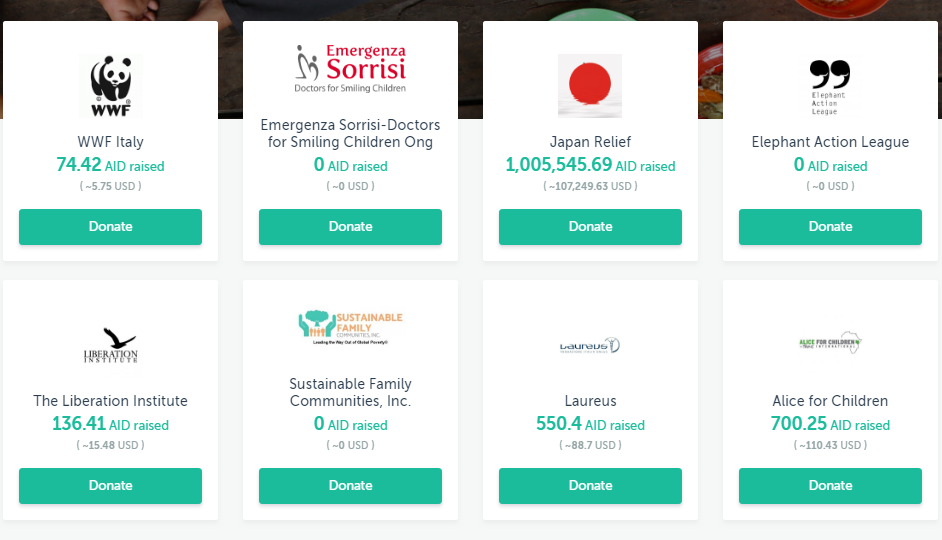Donate to The Liberation Institute
The height and width of the screenshot is (540, 942).
pyautogui.click(x=110, y=486)
